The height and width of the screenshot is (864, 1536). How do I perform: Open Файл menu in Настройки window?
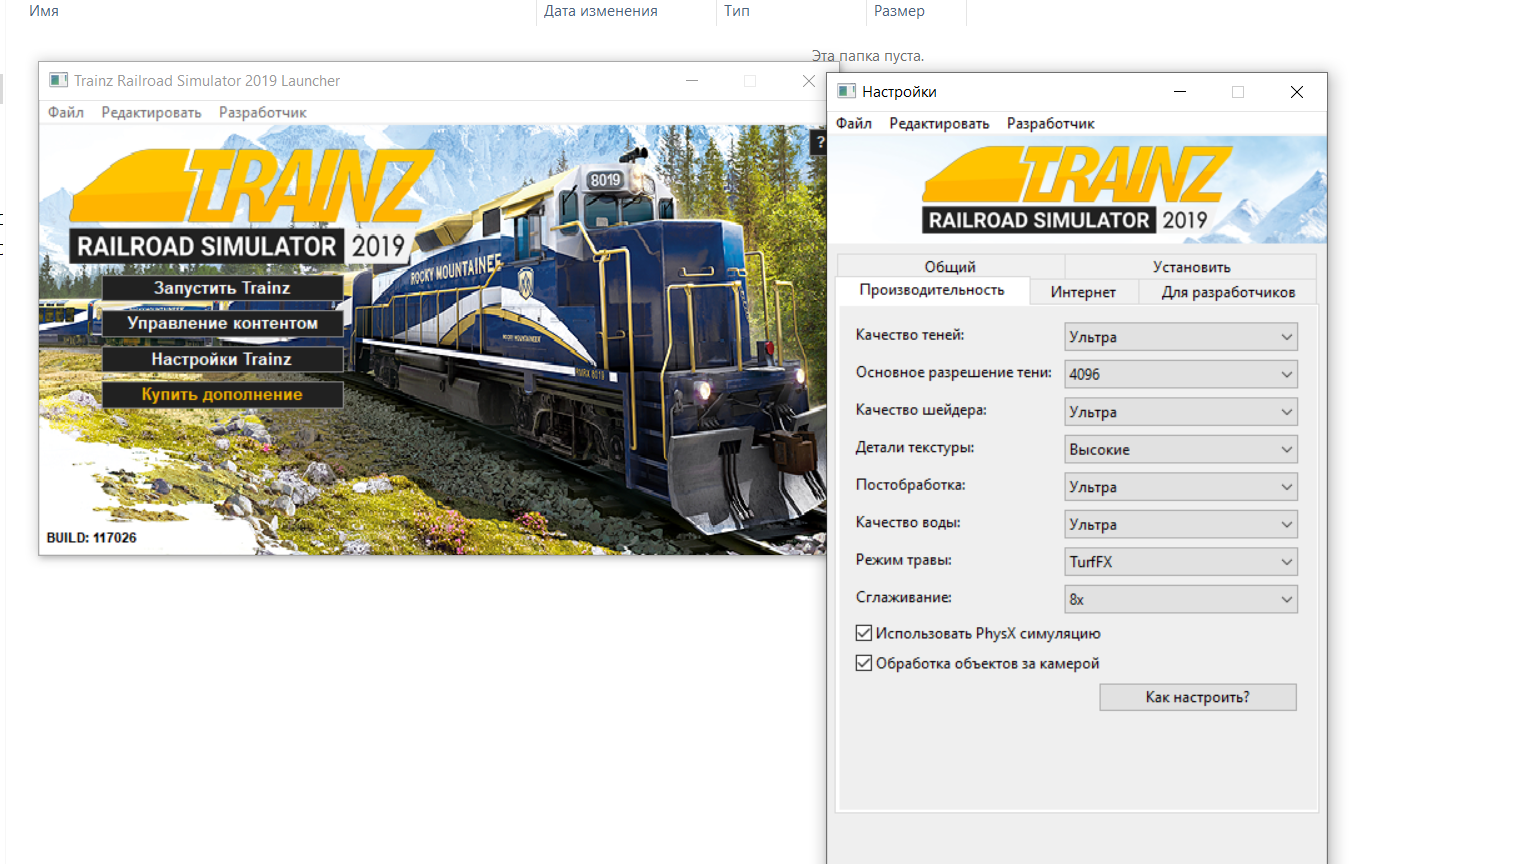click(x=854, y=123)
